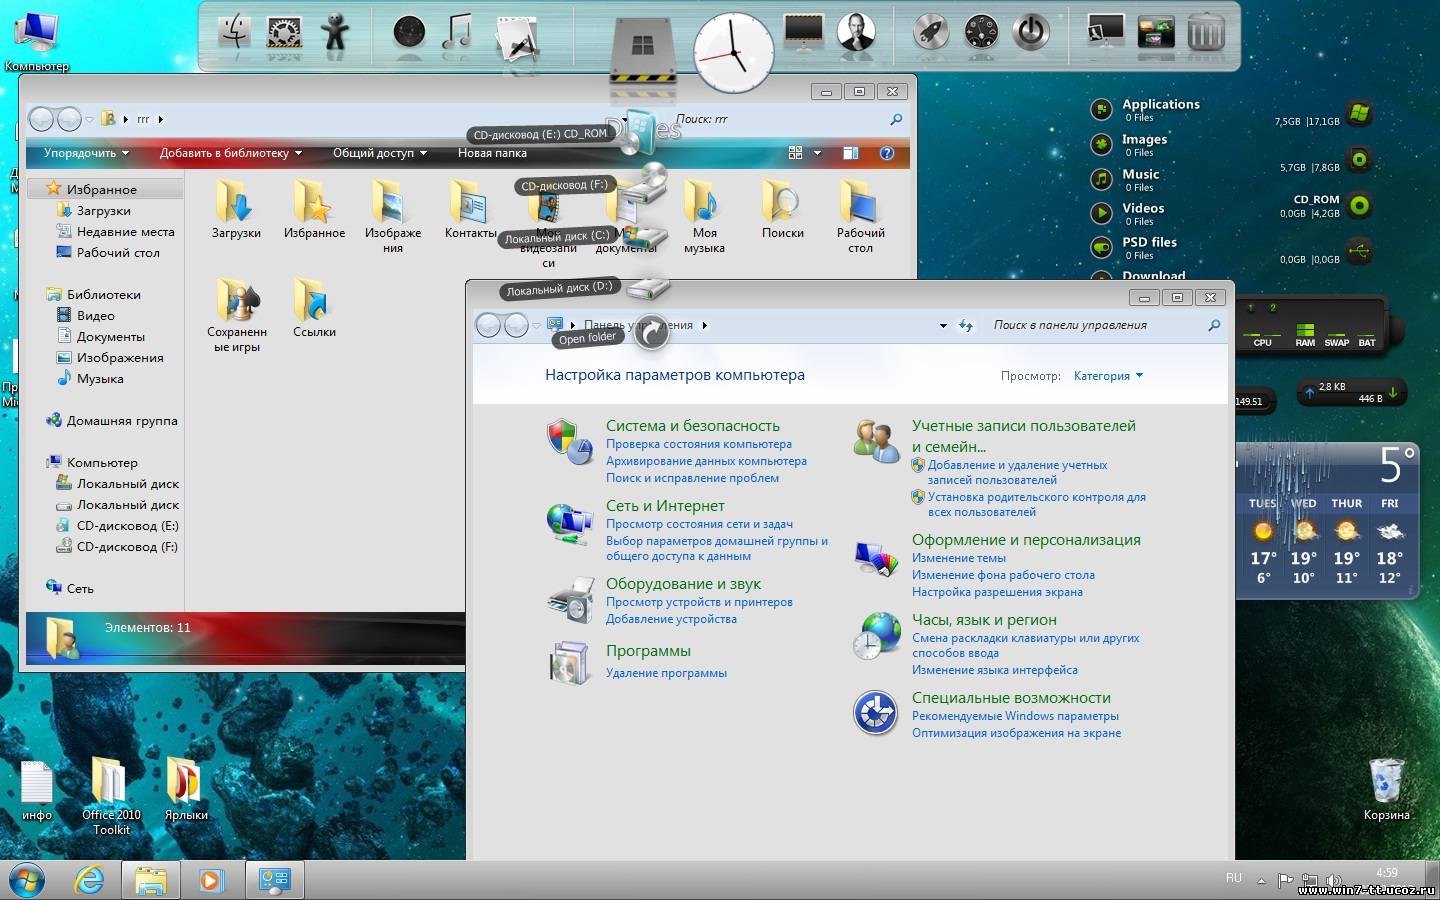
Task: Open Ярлыки desktop folder
Action: (x=186, y=789)
